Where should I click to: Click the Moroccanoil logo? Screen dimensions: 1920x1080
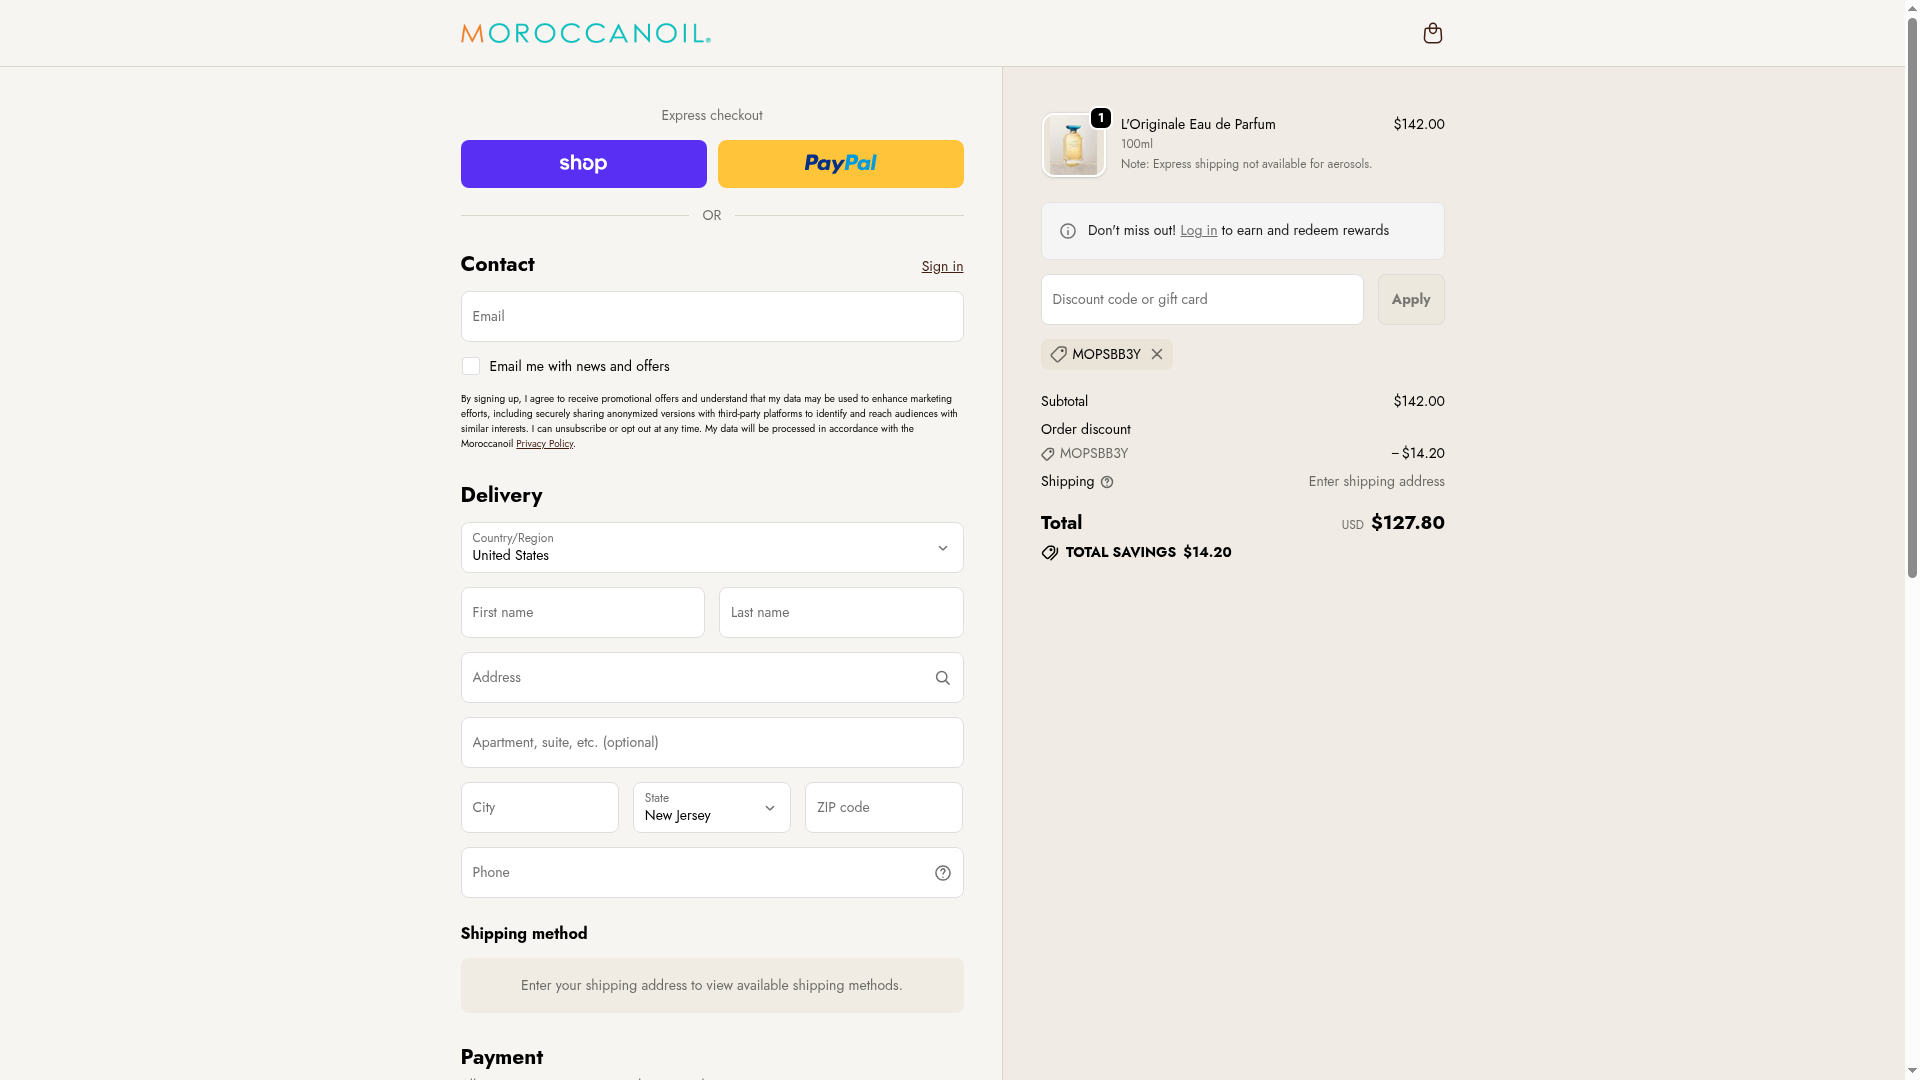pos(585,34)
